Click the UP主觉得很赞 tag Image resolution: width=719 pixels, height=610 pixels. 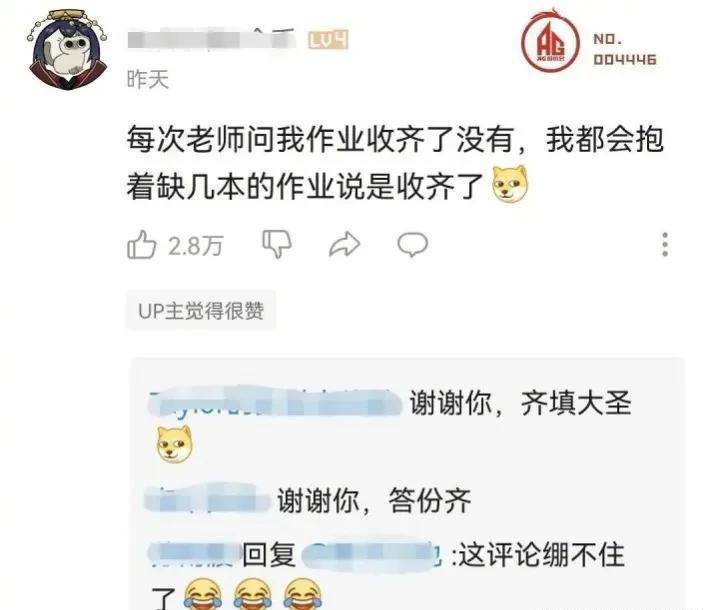tap(201, 311)
